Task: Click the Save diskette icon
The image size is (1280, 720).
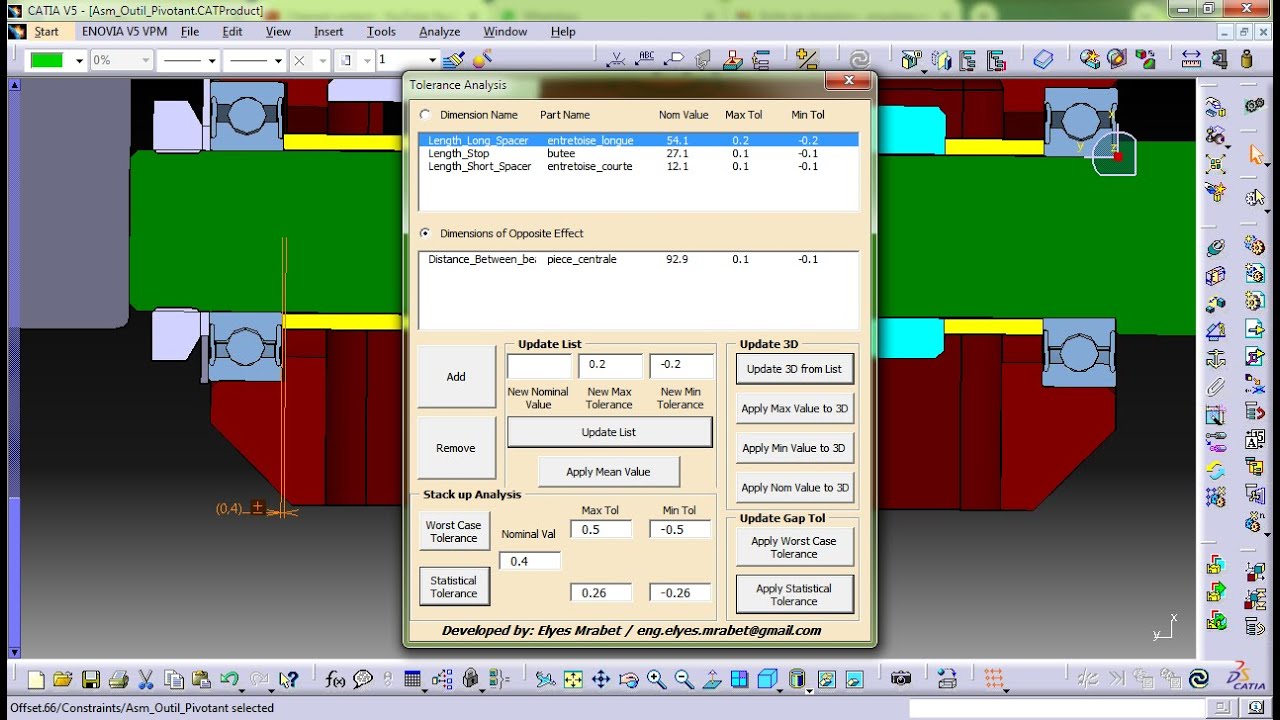Action: pyautogui.click(x=90, y=680)
